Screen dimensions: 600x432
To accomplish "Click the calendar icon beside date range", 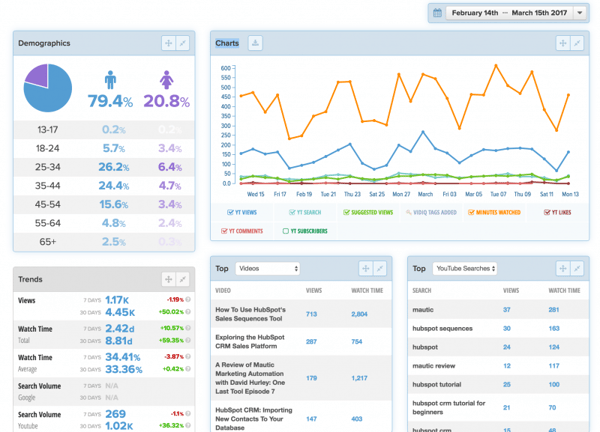I will tap(437, 13).
